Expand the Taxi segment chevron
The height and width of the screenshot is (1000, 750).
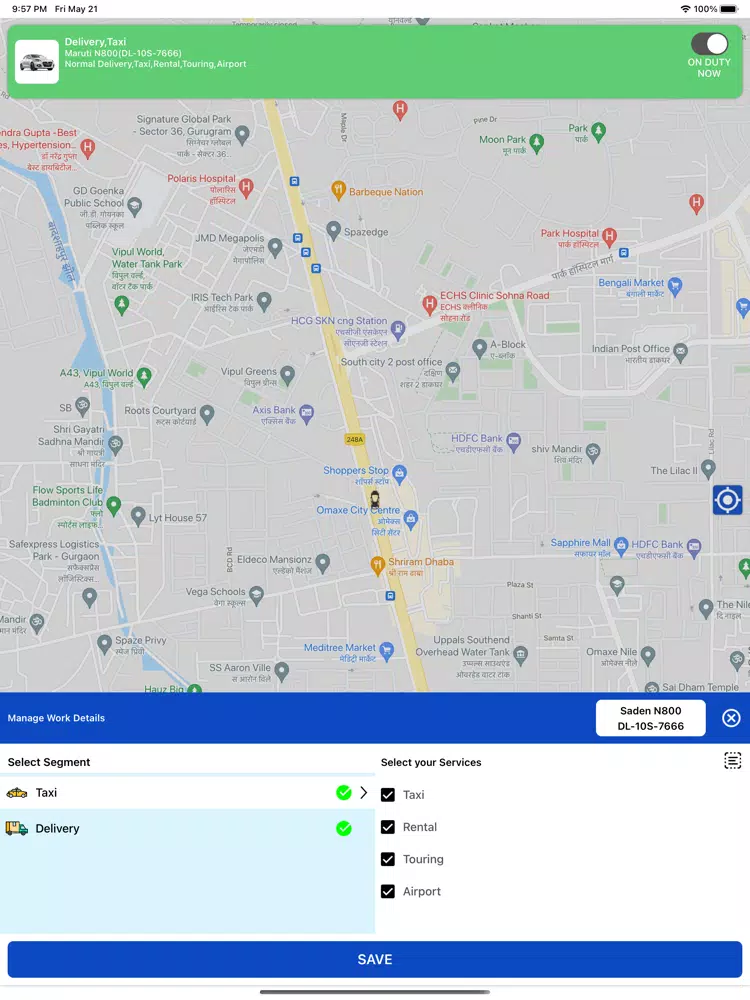(x=364, y=793)
